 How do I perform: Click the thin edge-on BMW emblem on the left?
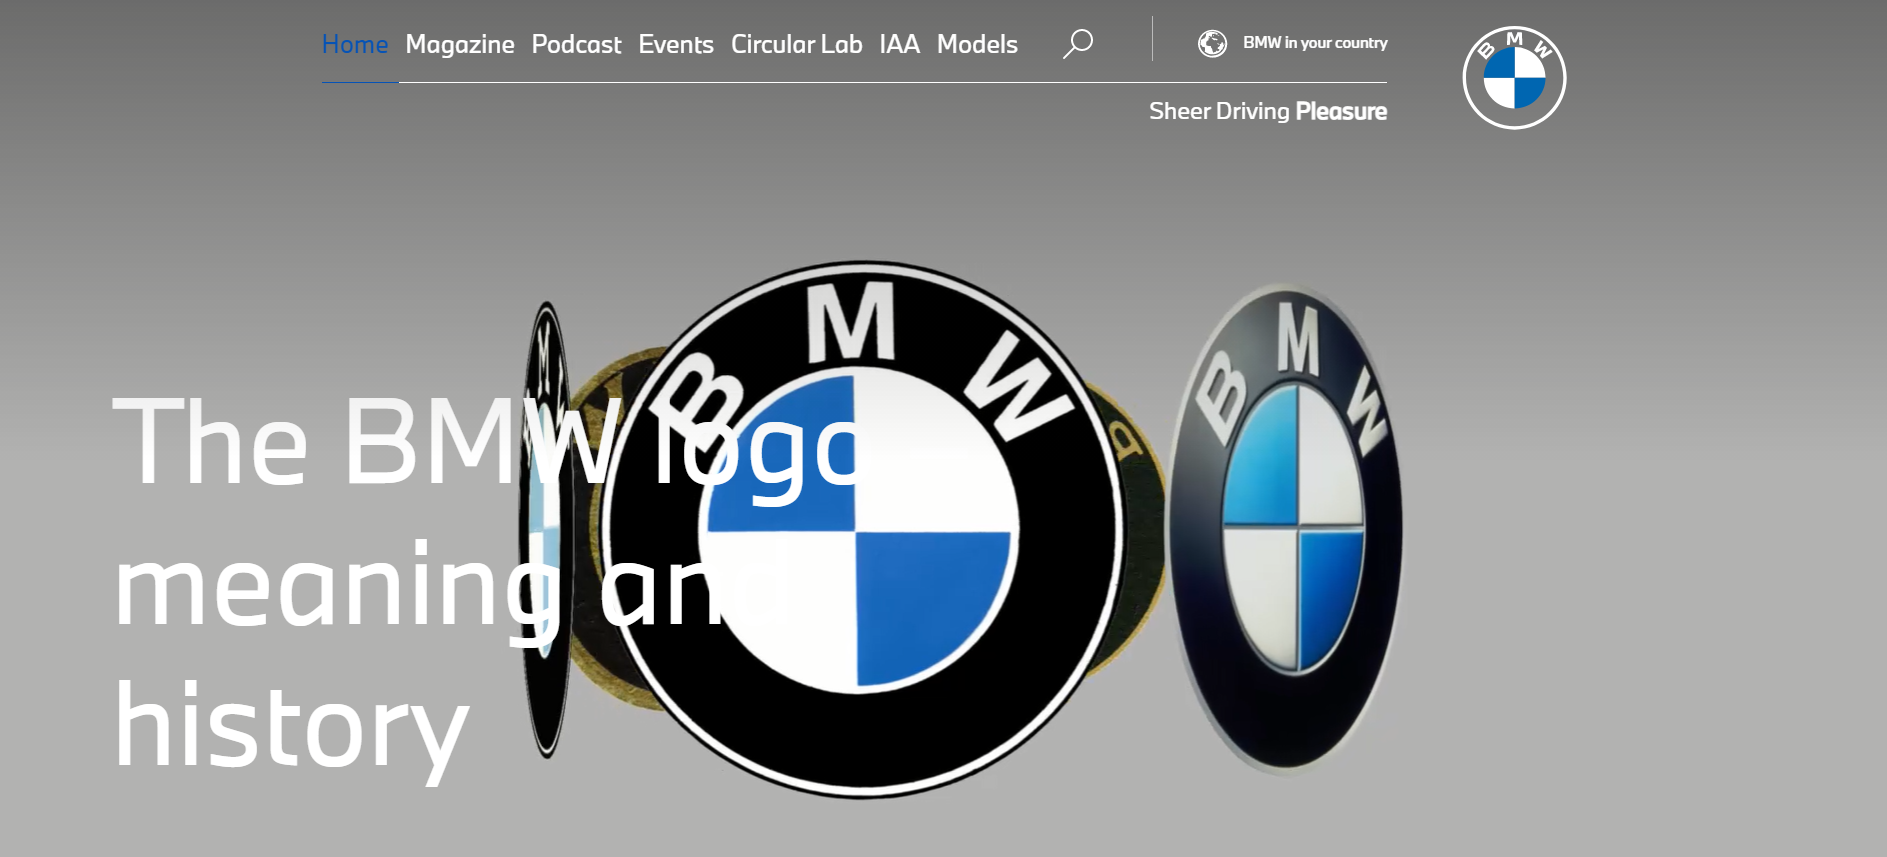[545, 530]
